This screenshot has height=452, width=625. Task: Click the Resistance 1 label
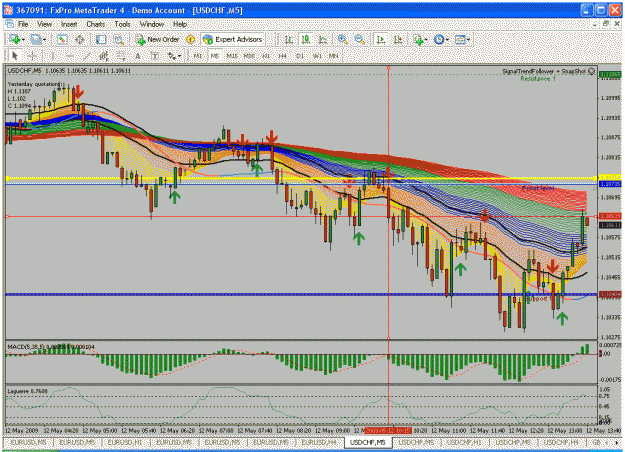(x=538, y=79)
